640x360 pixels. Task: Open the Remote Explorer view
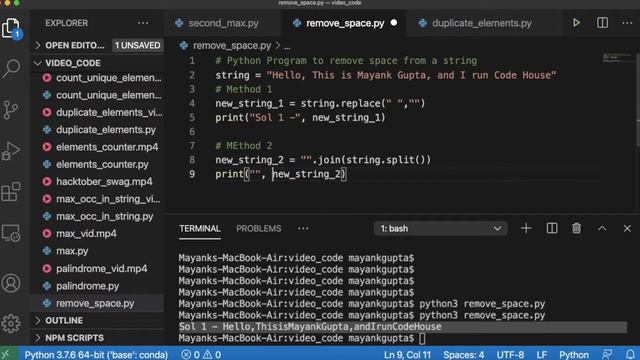coord(11,233)
